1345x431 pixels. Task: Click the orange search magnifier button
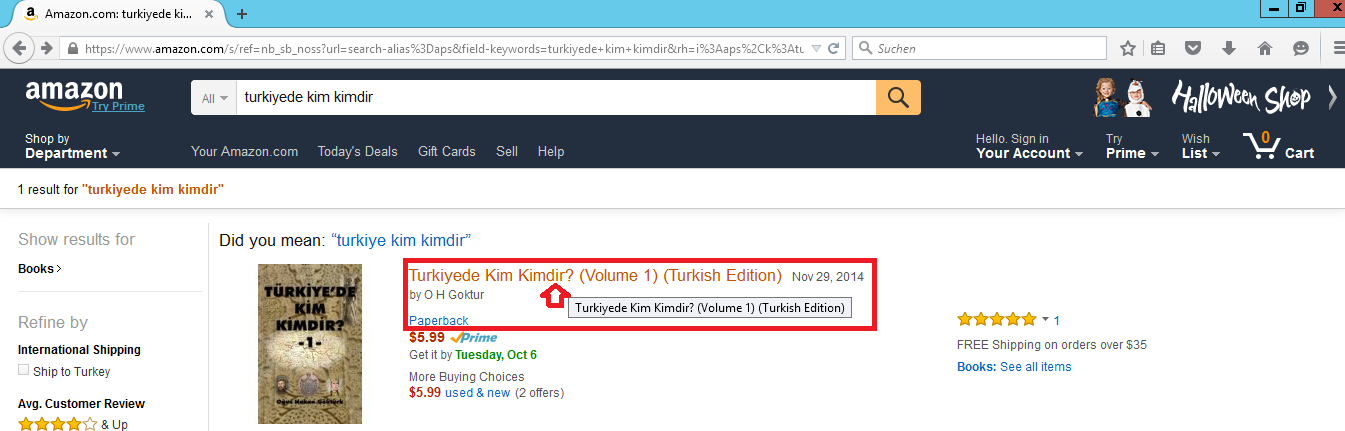tap(898, 97)
